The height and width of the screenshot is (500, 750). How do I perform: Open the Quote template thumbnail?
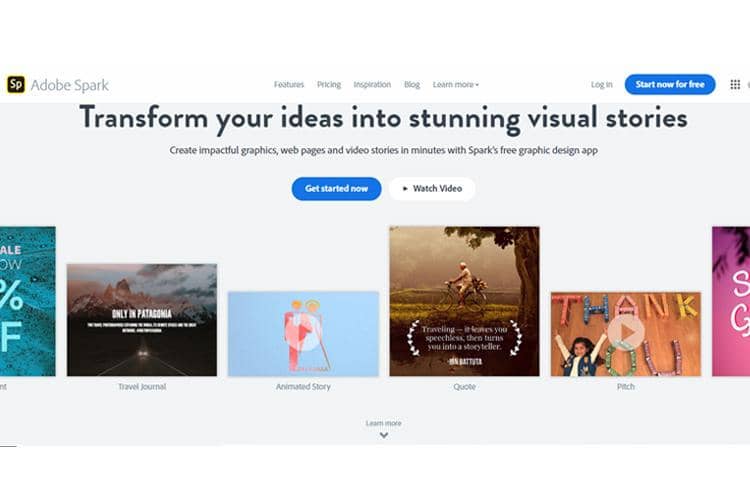pos(464,300)
